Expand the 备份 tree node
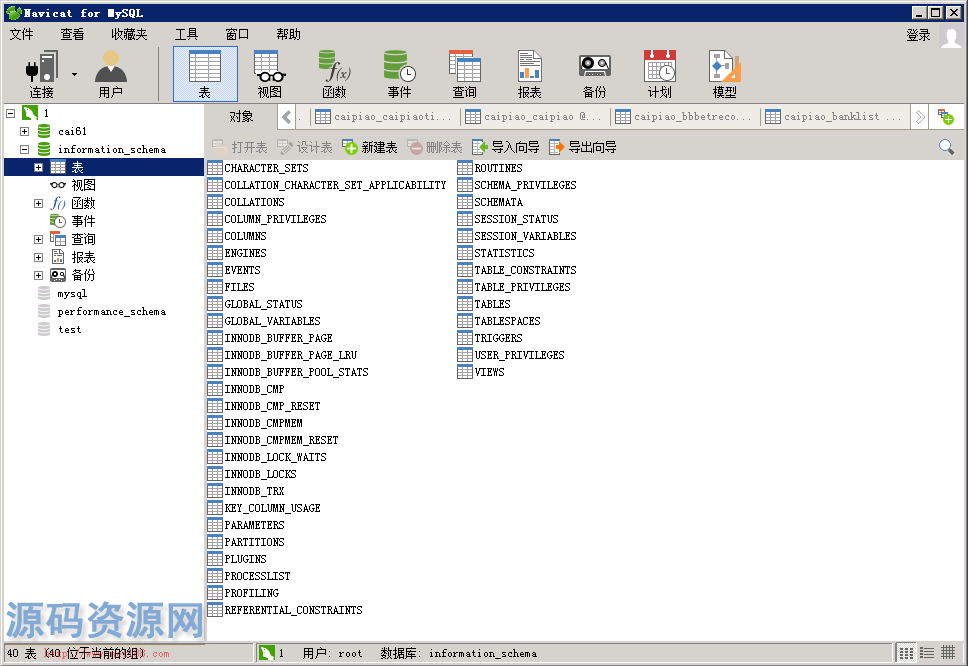 pos(38,275)
